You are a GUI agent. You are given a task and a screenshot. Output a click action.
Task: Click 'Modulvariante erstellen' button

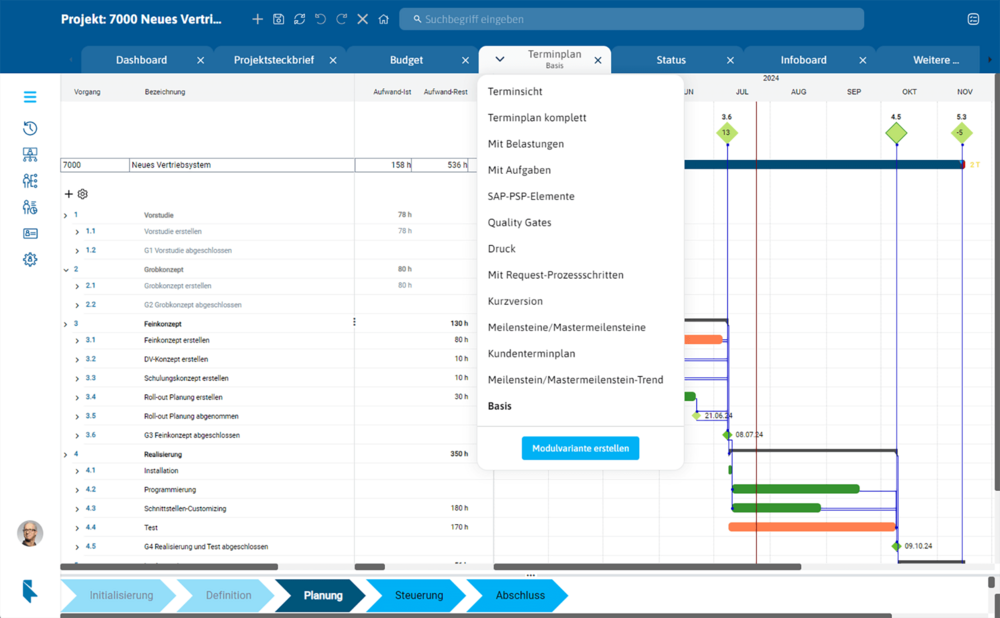(x=580, y=448)
